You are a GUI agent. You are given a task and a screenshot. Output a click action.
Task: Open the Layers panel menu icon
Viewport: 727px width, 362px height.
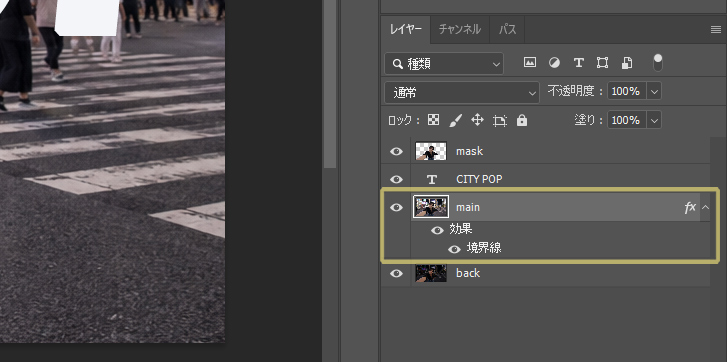coord(715,30)
